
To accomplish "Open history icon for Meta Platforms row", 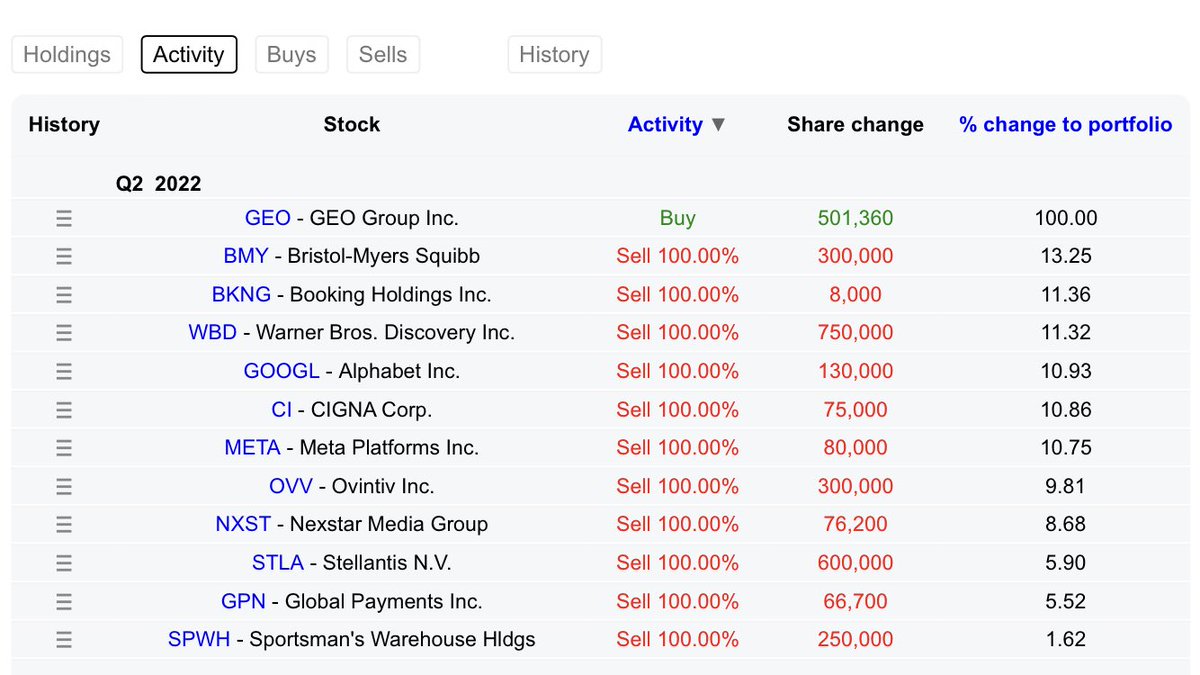I will (64, 448).
